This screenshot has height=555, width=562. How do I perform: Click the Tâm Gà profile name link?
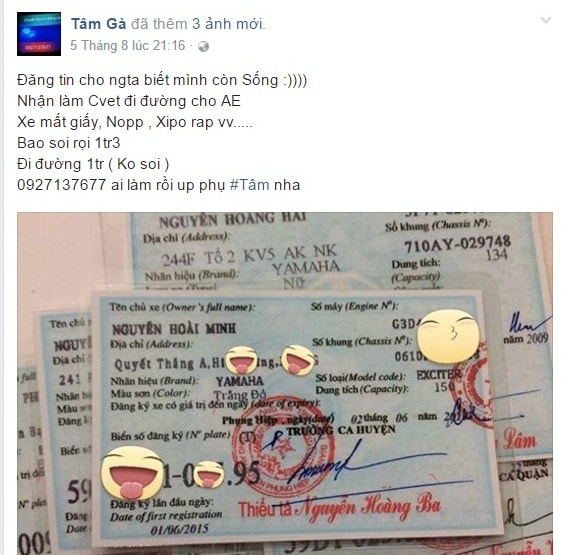click(99, 24)
